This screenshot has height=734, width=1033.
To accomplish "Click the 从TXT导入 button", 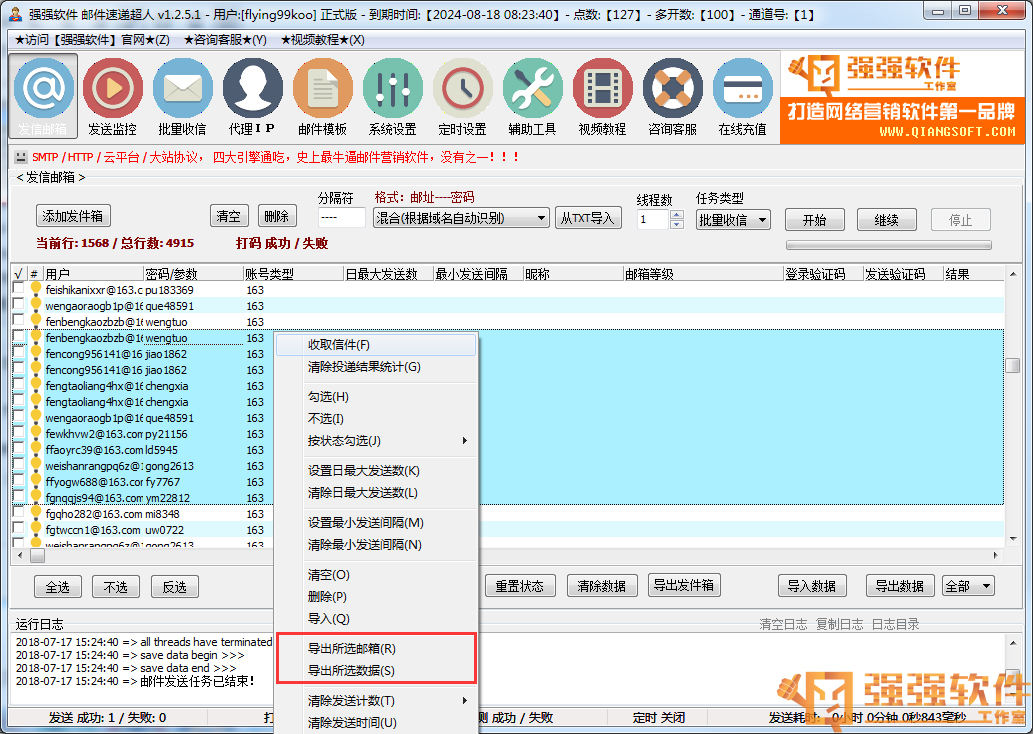I will pyautogui.click(x=588, y=218).
